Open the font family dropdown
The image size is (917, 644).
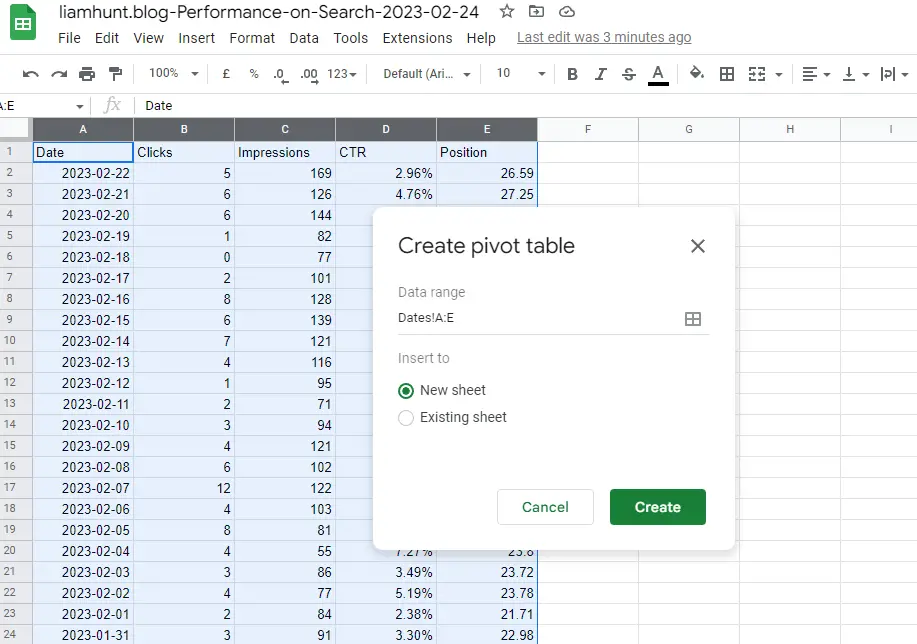427,74
